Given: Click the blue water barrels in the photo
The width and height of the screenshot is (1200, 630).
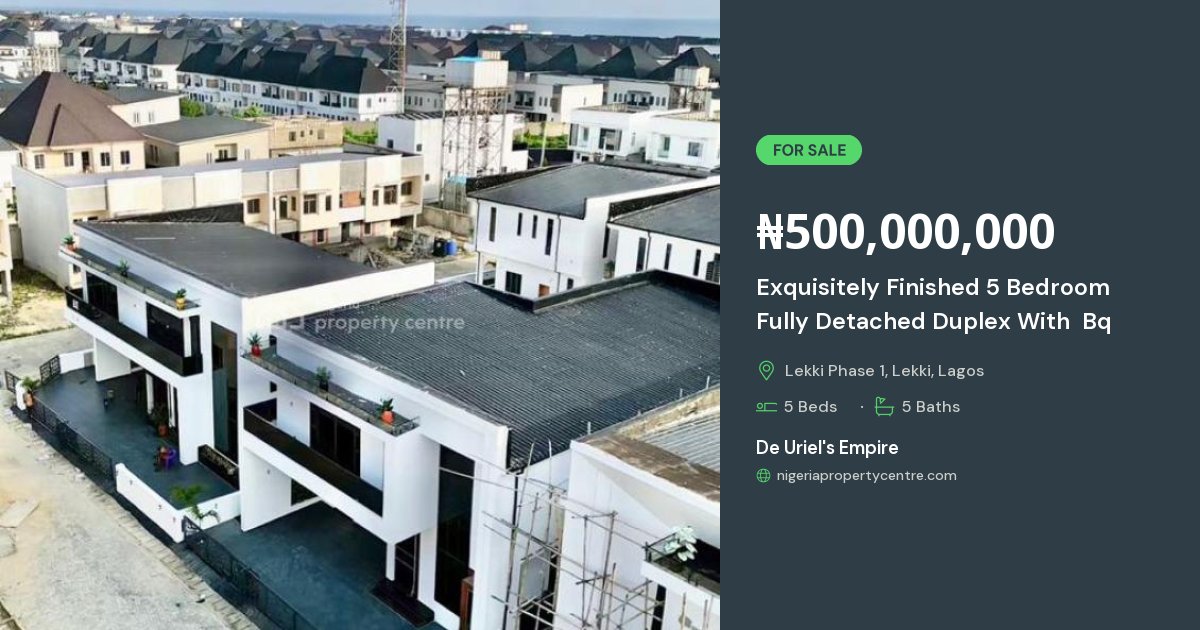Looking at the screenshot, I should point(444,246).
